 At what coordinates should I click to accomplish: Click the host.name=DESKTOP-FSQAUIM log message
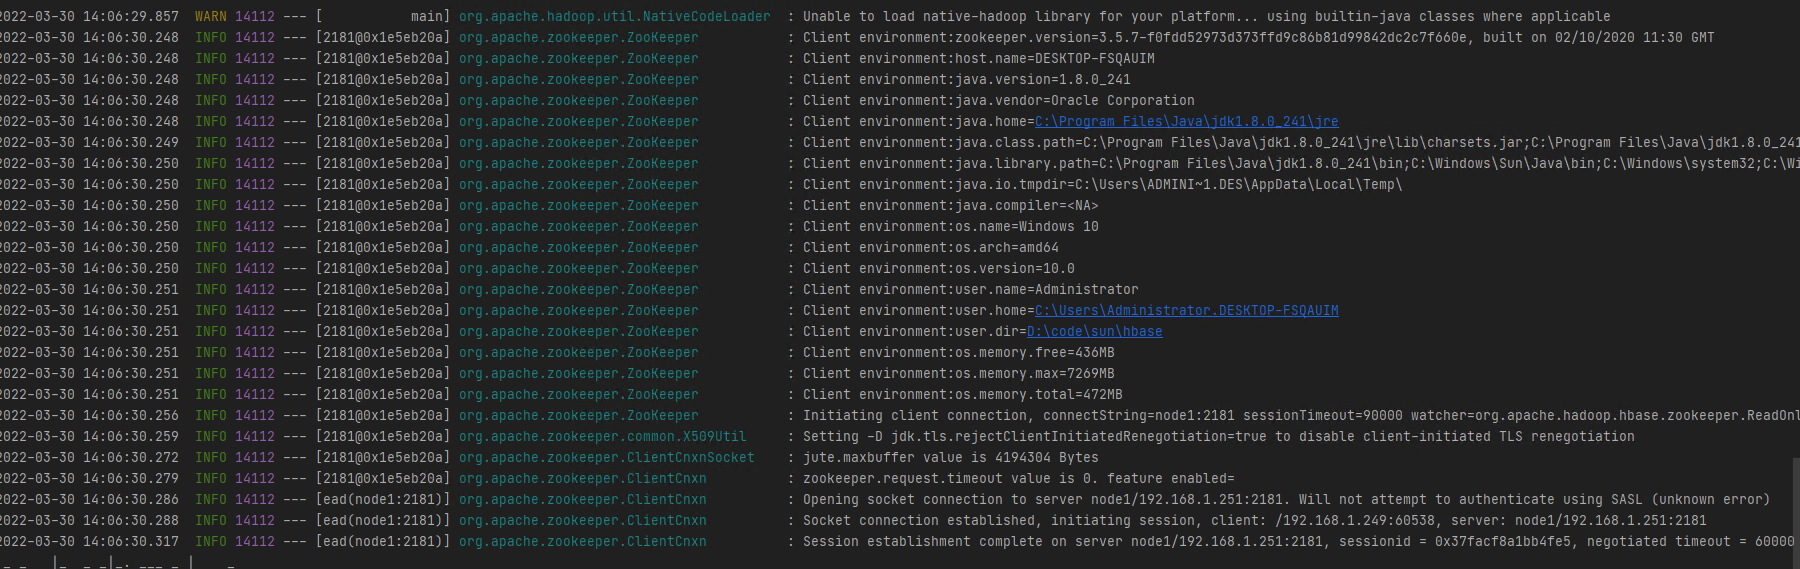click(x=978, y=59)
